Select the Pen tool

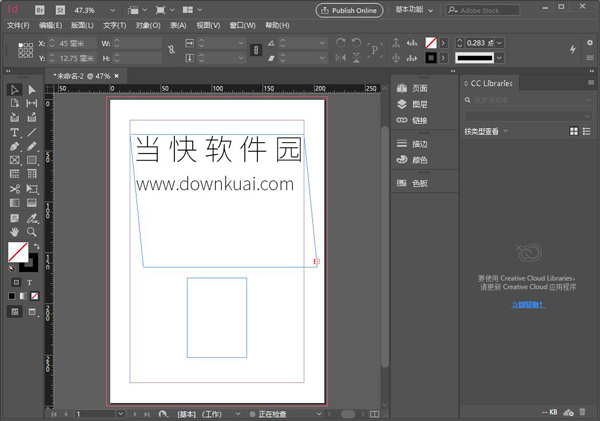pos(15,146)
